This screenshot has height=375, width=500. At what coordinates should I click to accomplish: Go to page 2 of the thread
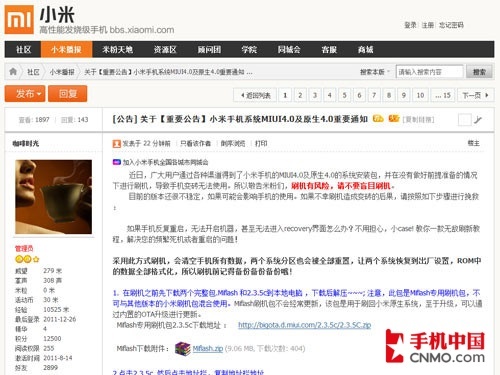300,95
